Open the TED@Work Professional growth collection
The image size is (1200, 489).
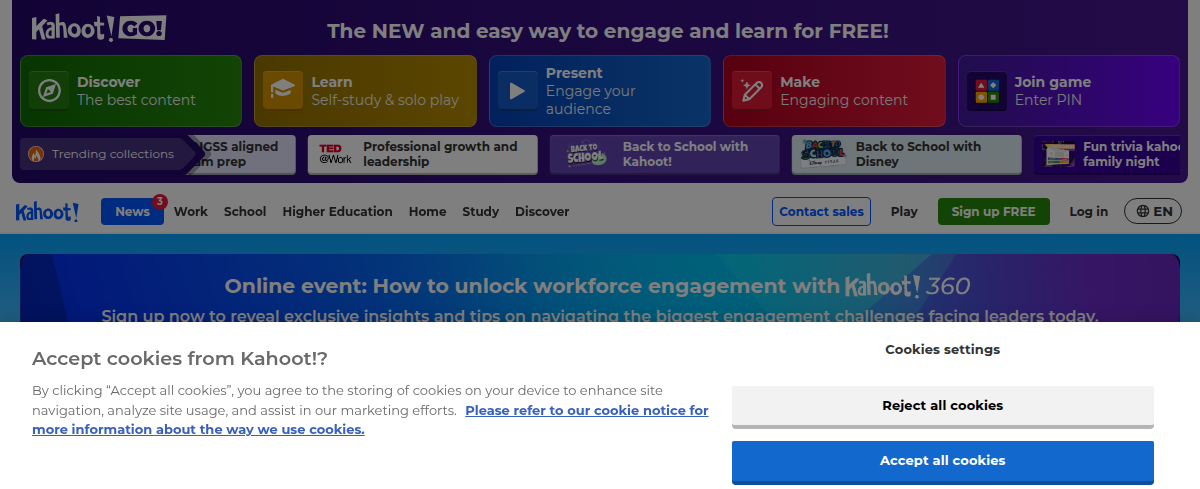tap(422, 154)
